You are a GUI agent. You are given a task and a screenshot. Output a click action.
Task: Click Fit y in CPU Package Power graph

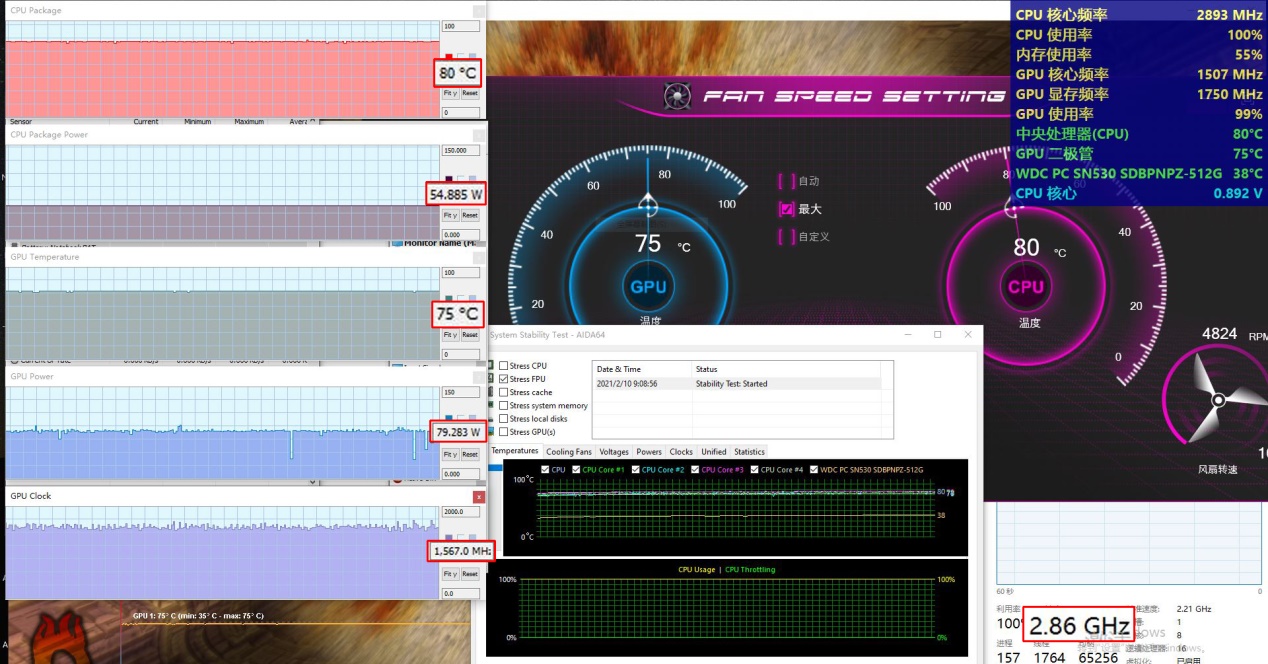tap(450, 215)
